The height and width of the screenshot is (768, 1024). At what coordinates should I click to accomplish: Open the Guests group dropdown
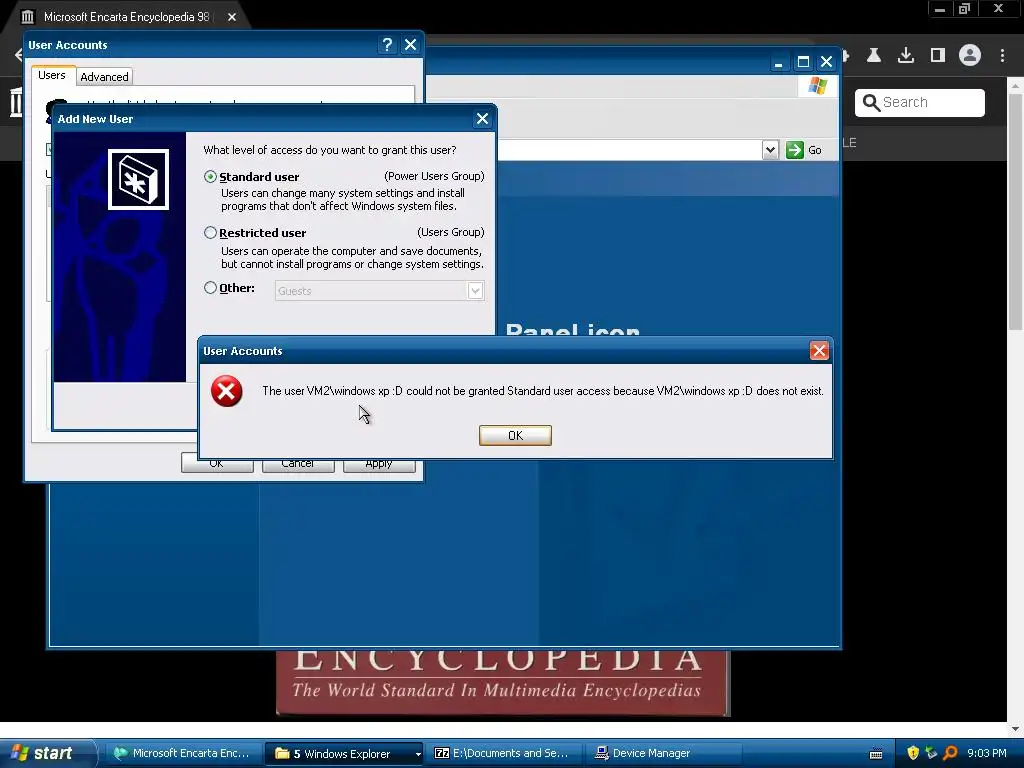pos(475,291)
